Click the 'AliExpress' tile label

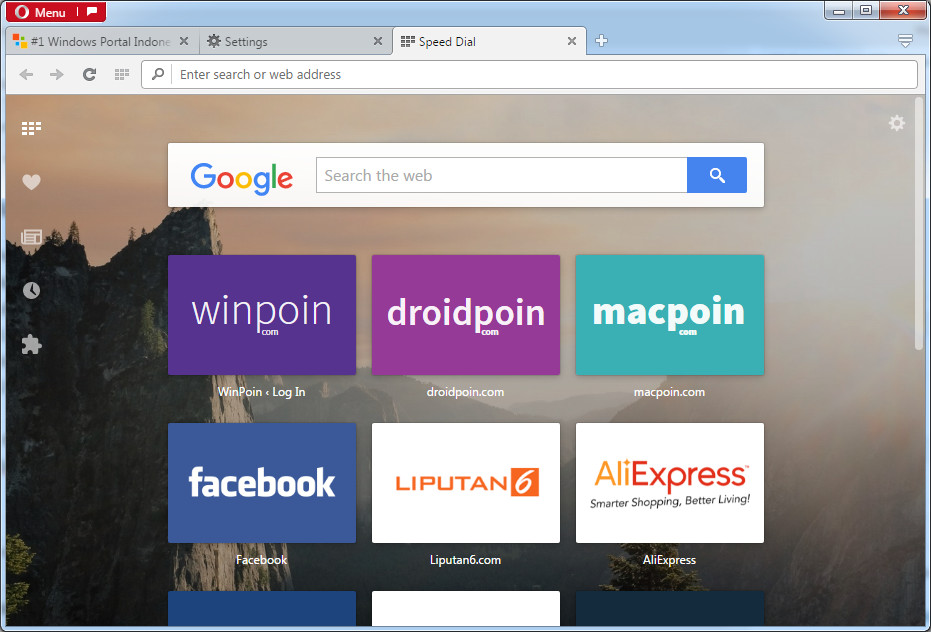(669, 560)
